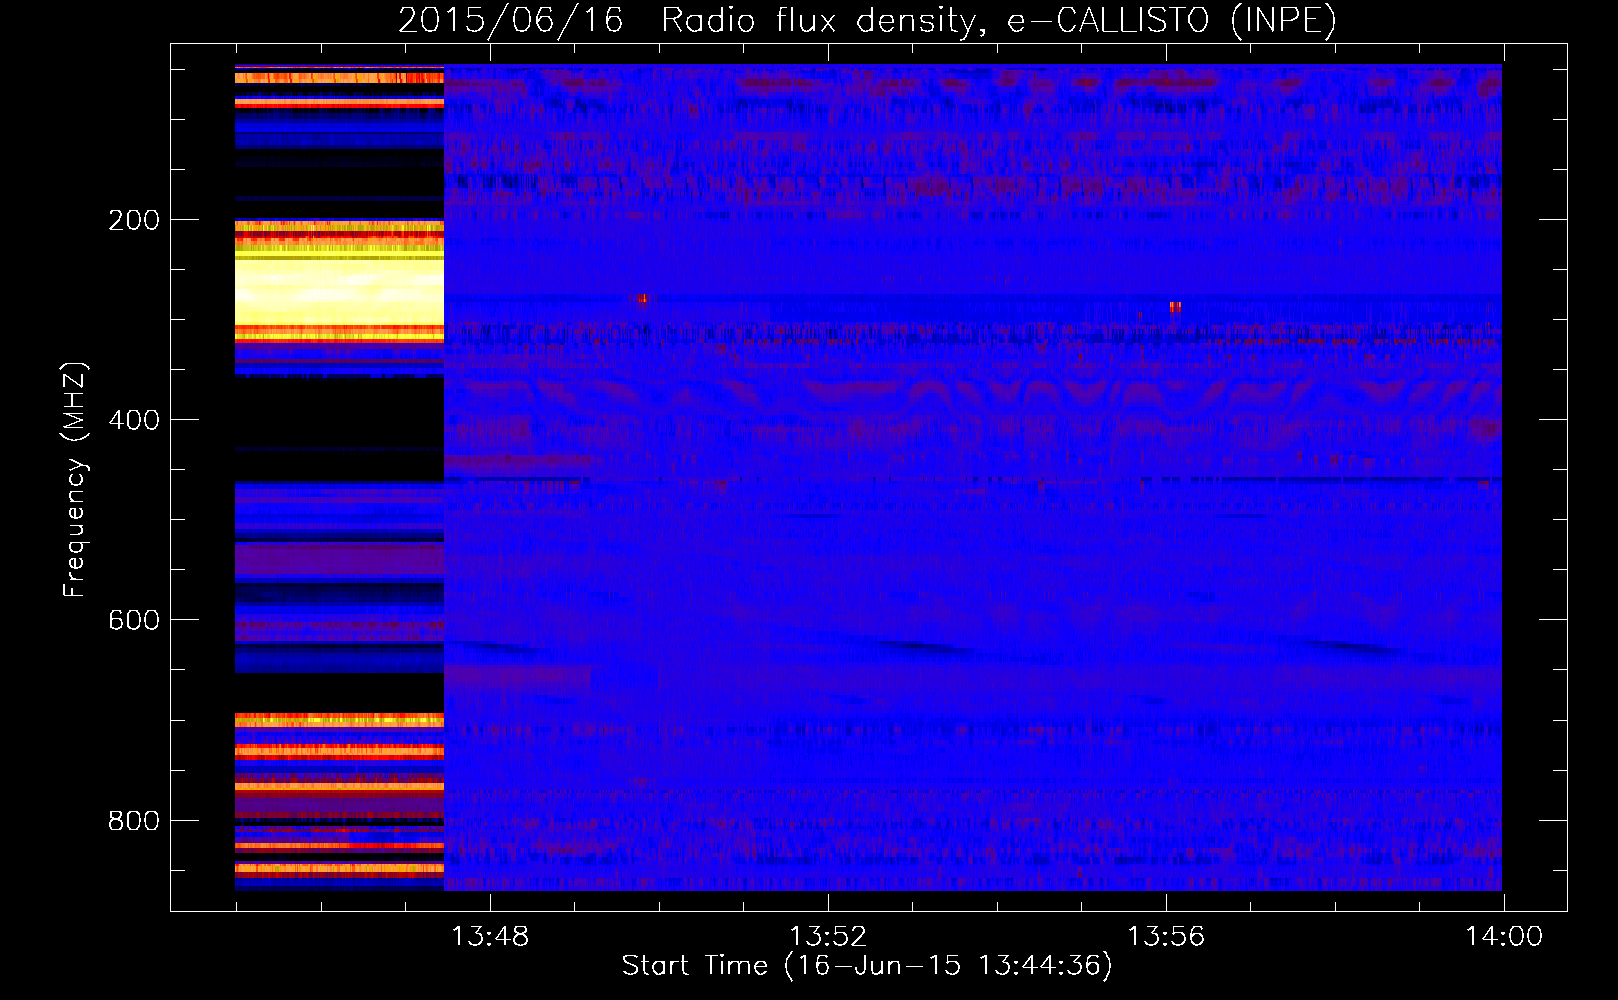This screenshot has height=1000, width=1618.
Task: Click the date '2015/06/16' in the title
Action: [x=510, y=20]
